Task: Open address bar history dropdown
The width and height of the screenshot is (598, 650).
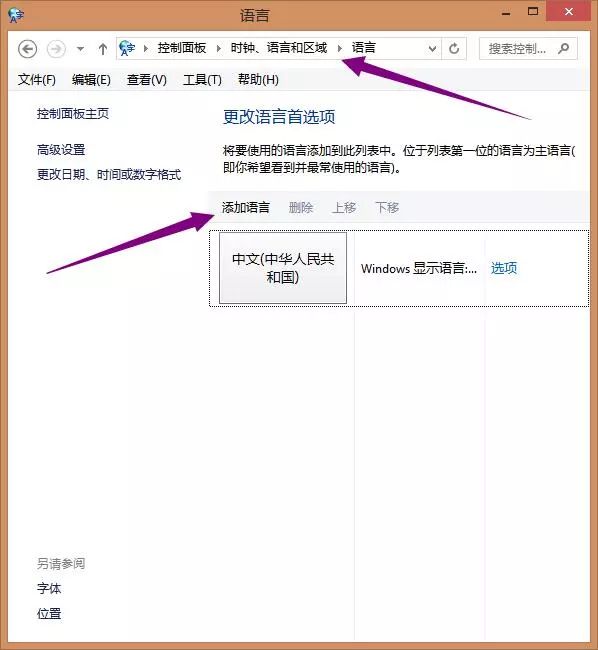Action: point(432,49)
